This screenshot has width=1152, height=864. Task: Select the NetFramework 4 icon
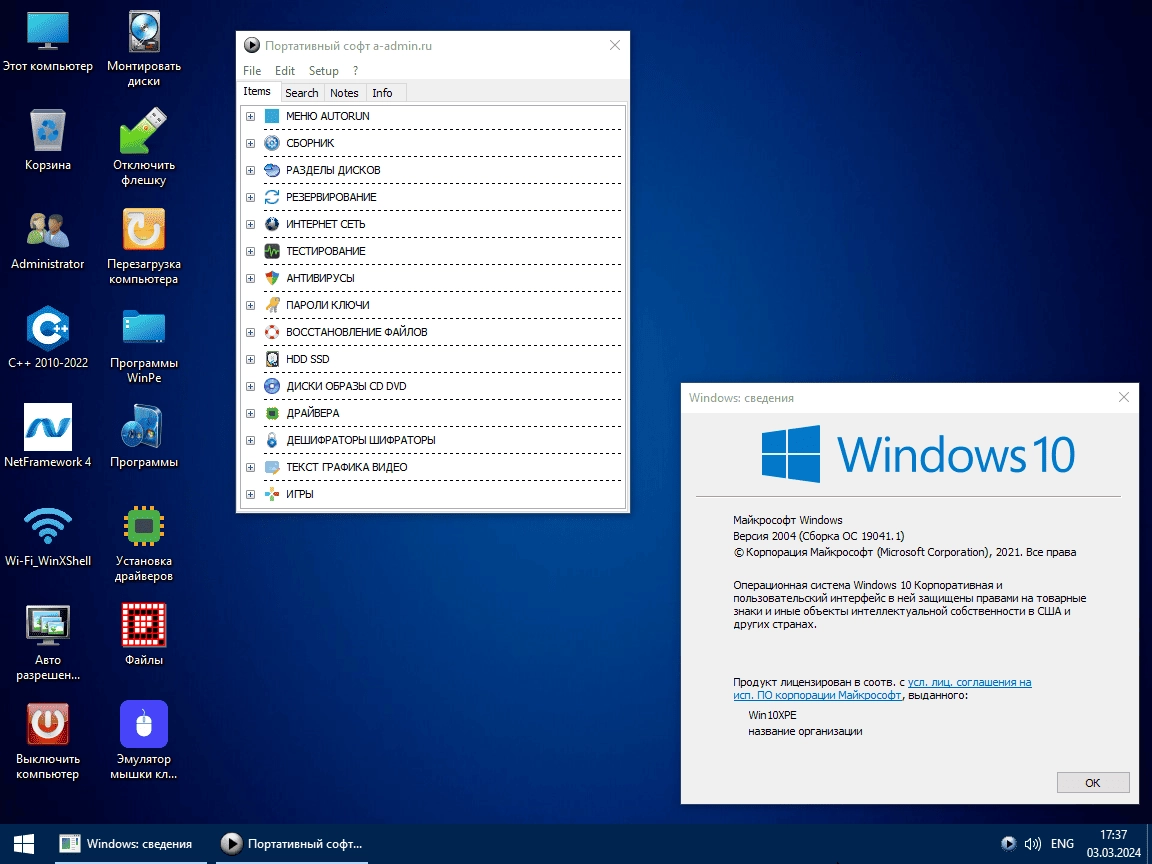(x=48, y=436)
